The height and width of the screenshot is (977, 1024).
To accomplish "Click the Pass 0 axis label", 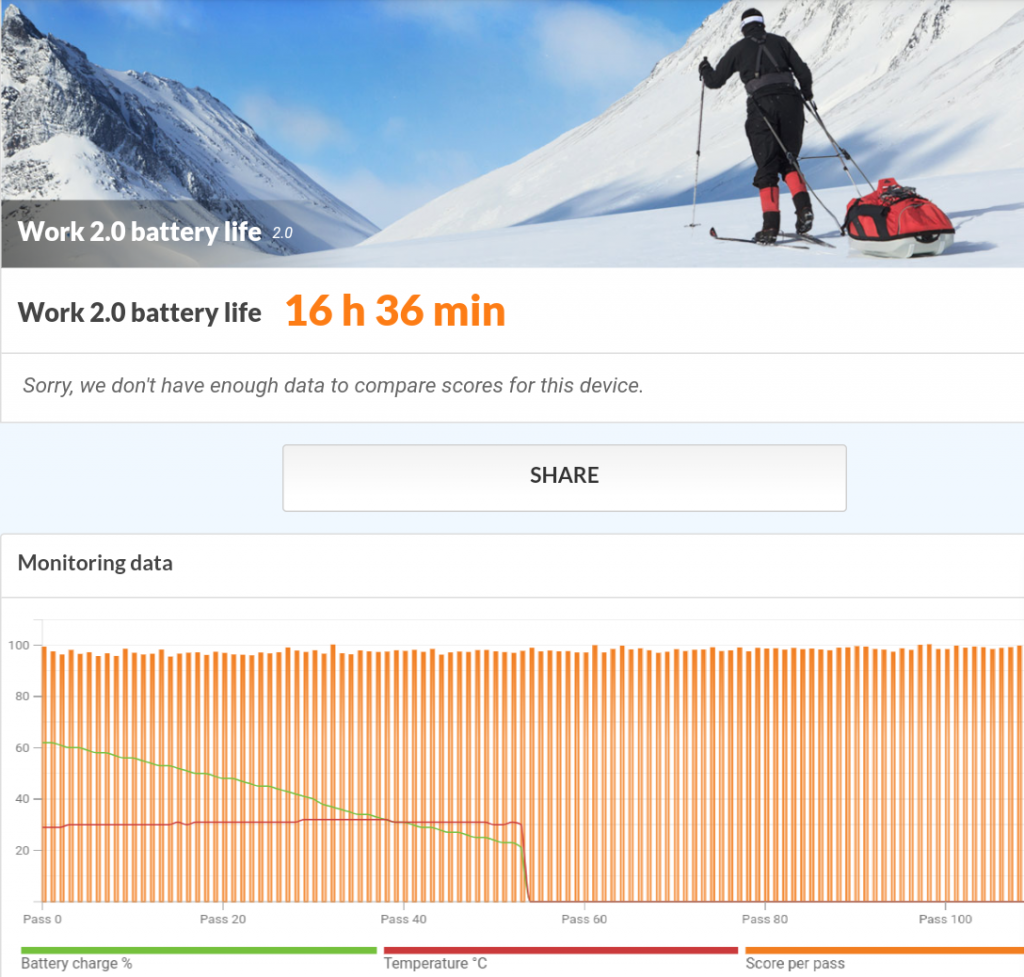I will coord(42,920).
